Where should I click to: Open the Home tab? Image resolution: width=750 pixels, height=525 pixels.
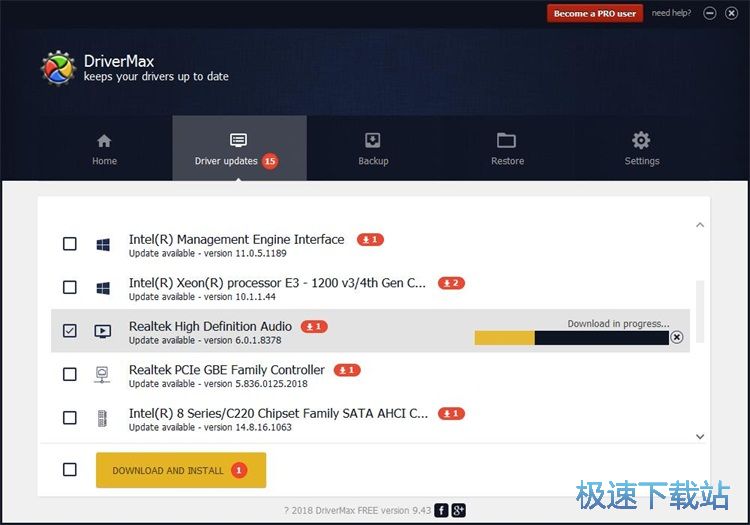pyautogui.click(x=104, y=149)
